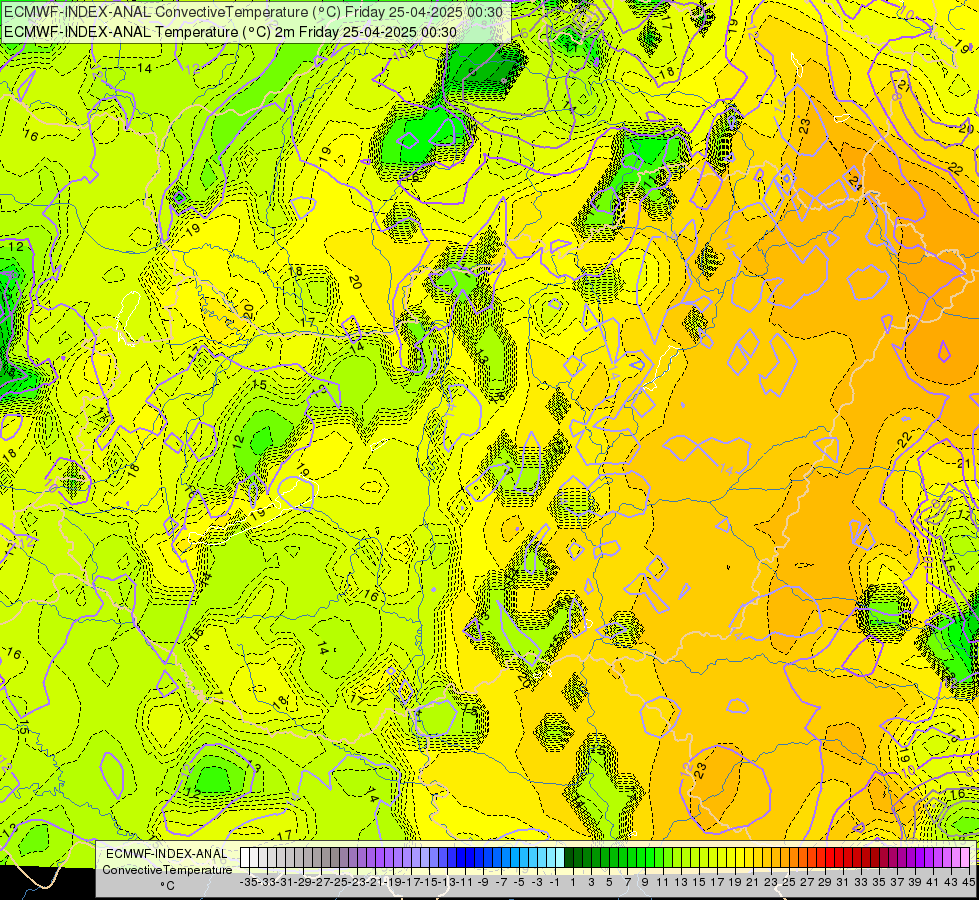Pick the dark green swatch above legend value 1
This screenshot has width=979, height=900.
point(569,857)
